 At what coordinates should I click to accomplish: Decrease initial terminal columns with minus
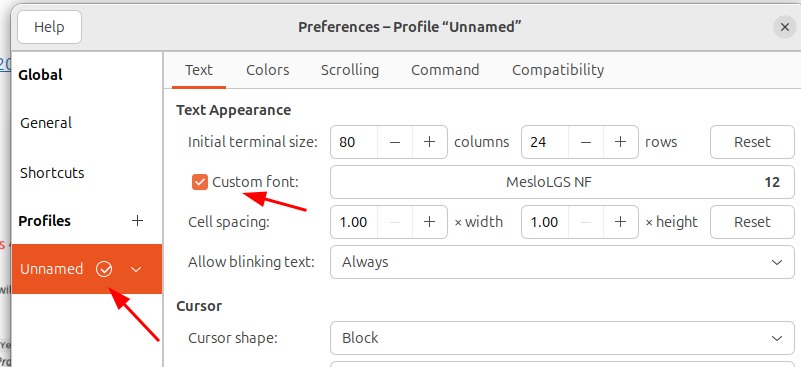[395, 142]
